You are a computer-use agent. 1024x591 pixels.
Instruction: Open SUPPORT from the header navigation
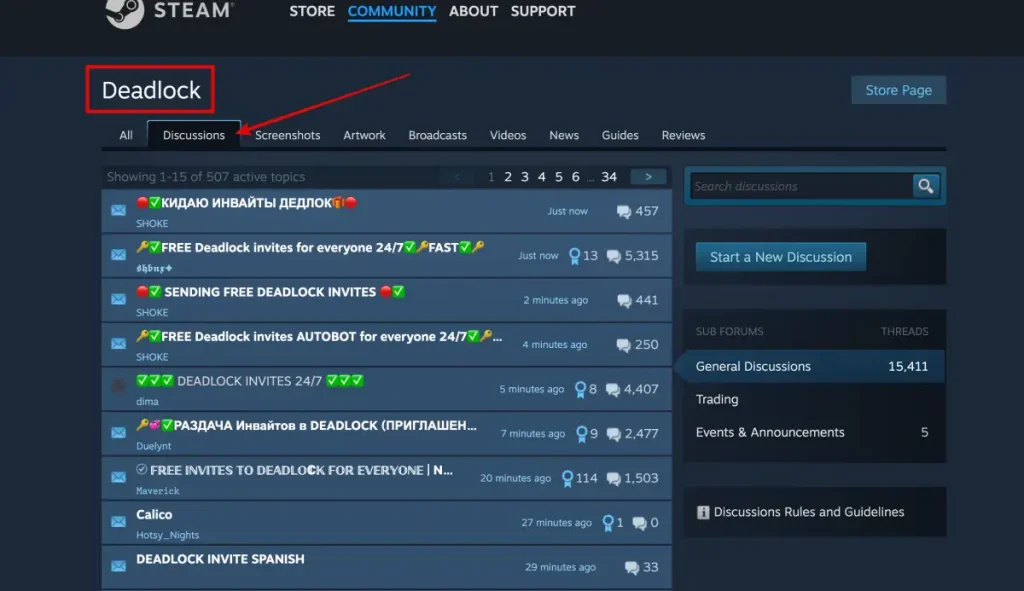(x=543, y=11)
